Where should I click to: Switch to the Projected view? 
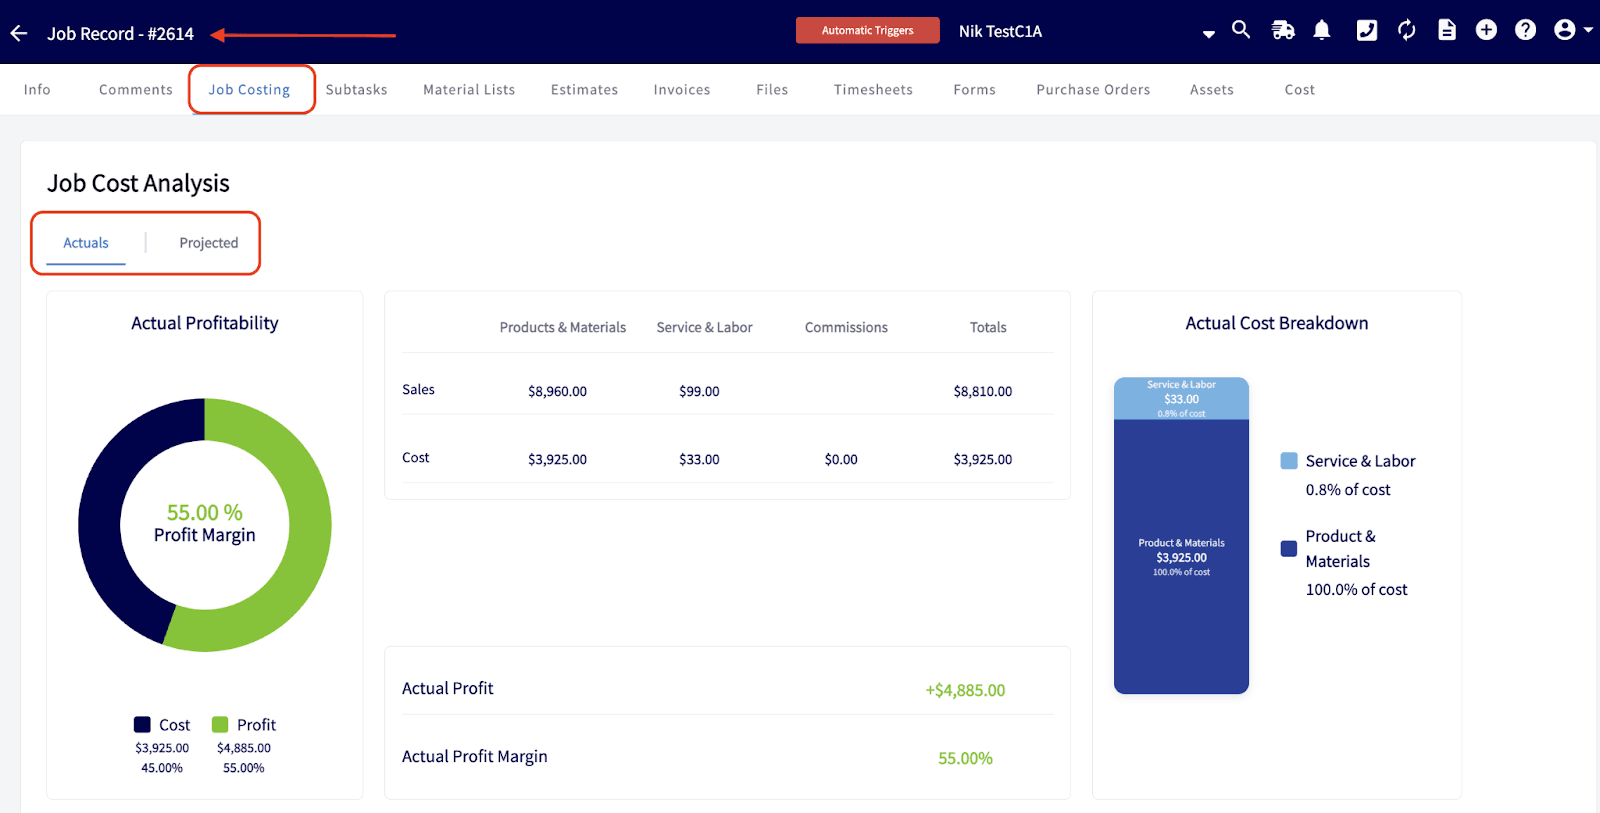[208, 243]
